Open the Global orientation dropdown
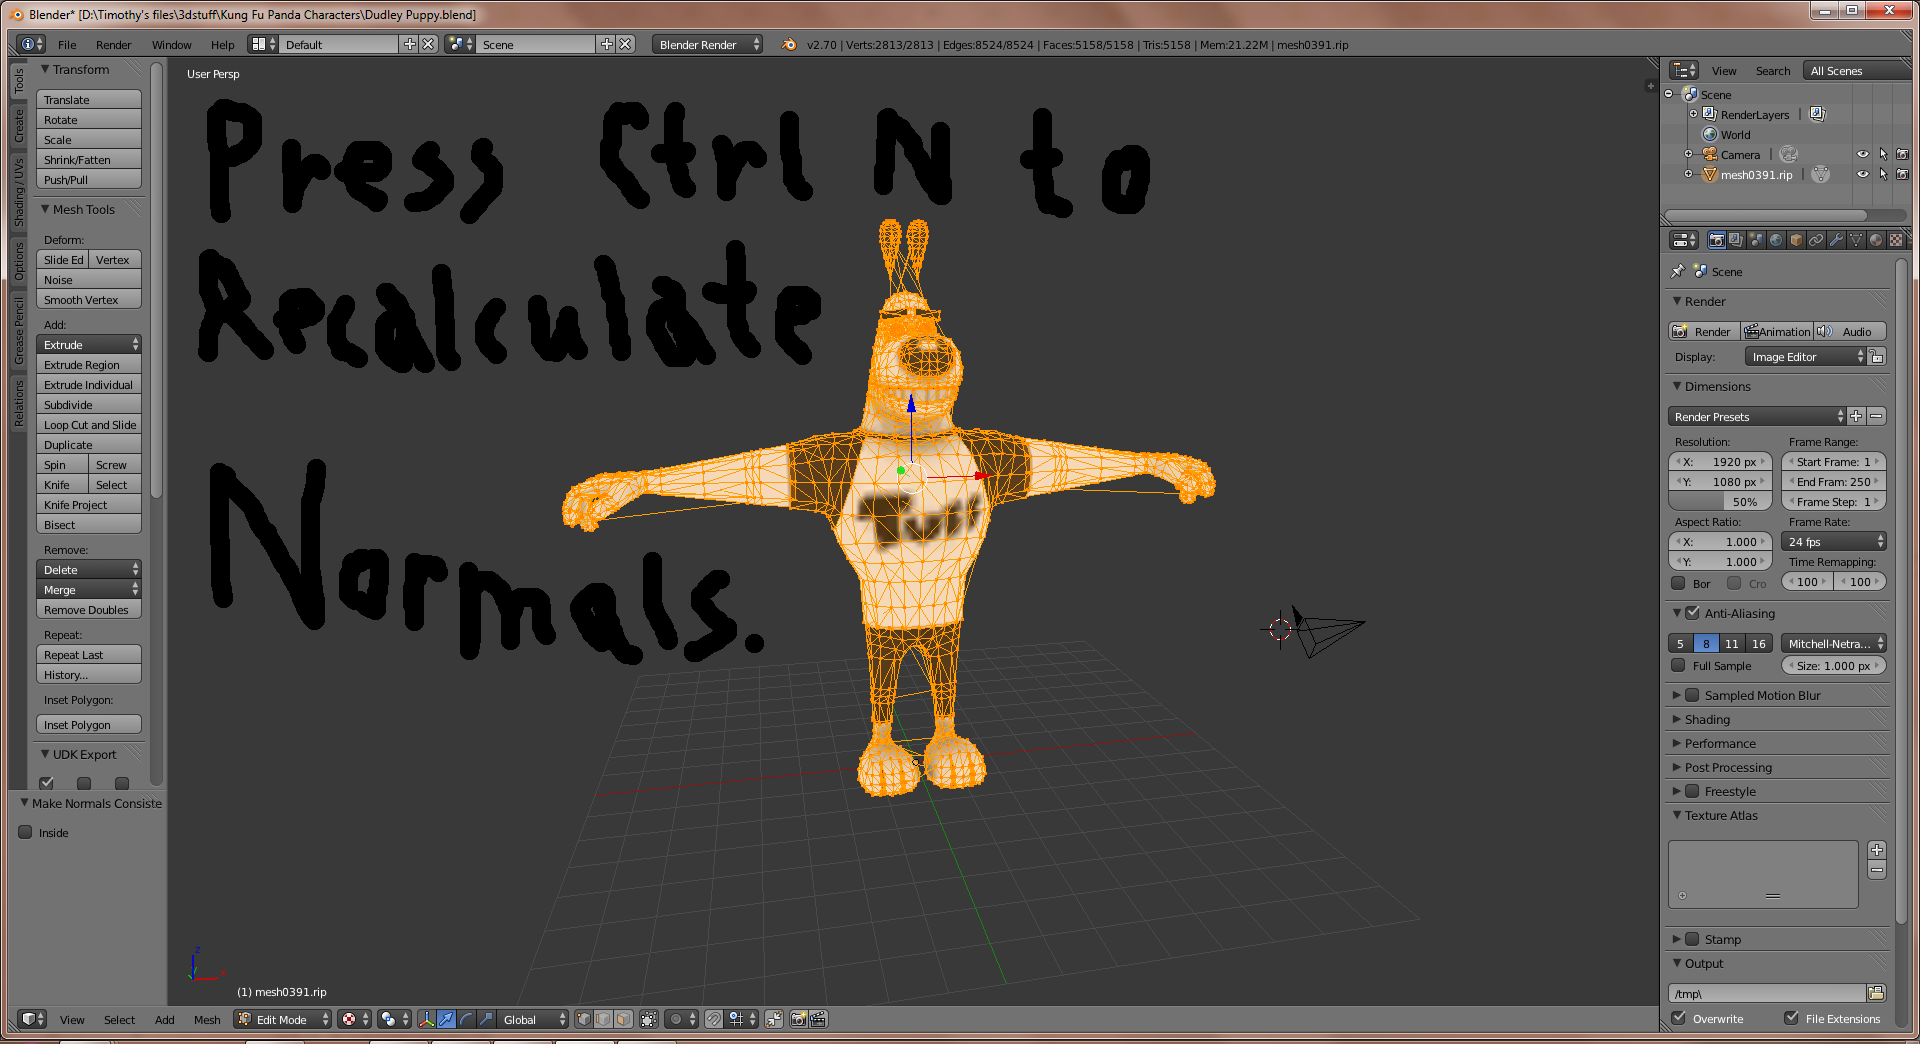This screenshot has height=1044, width=1920. pos(534,1019)
